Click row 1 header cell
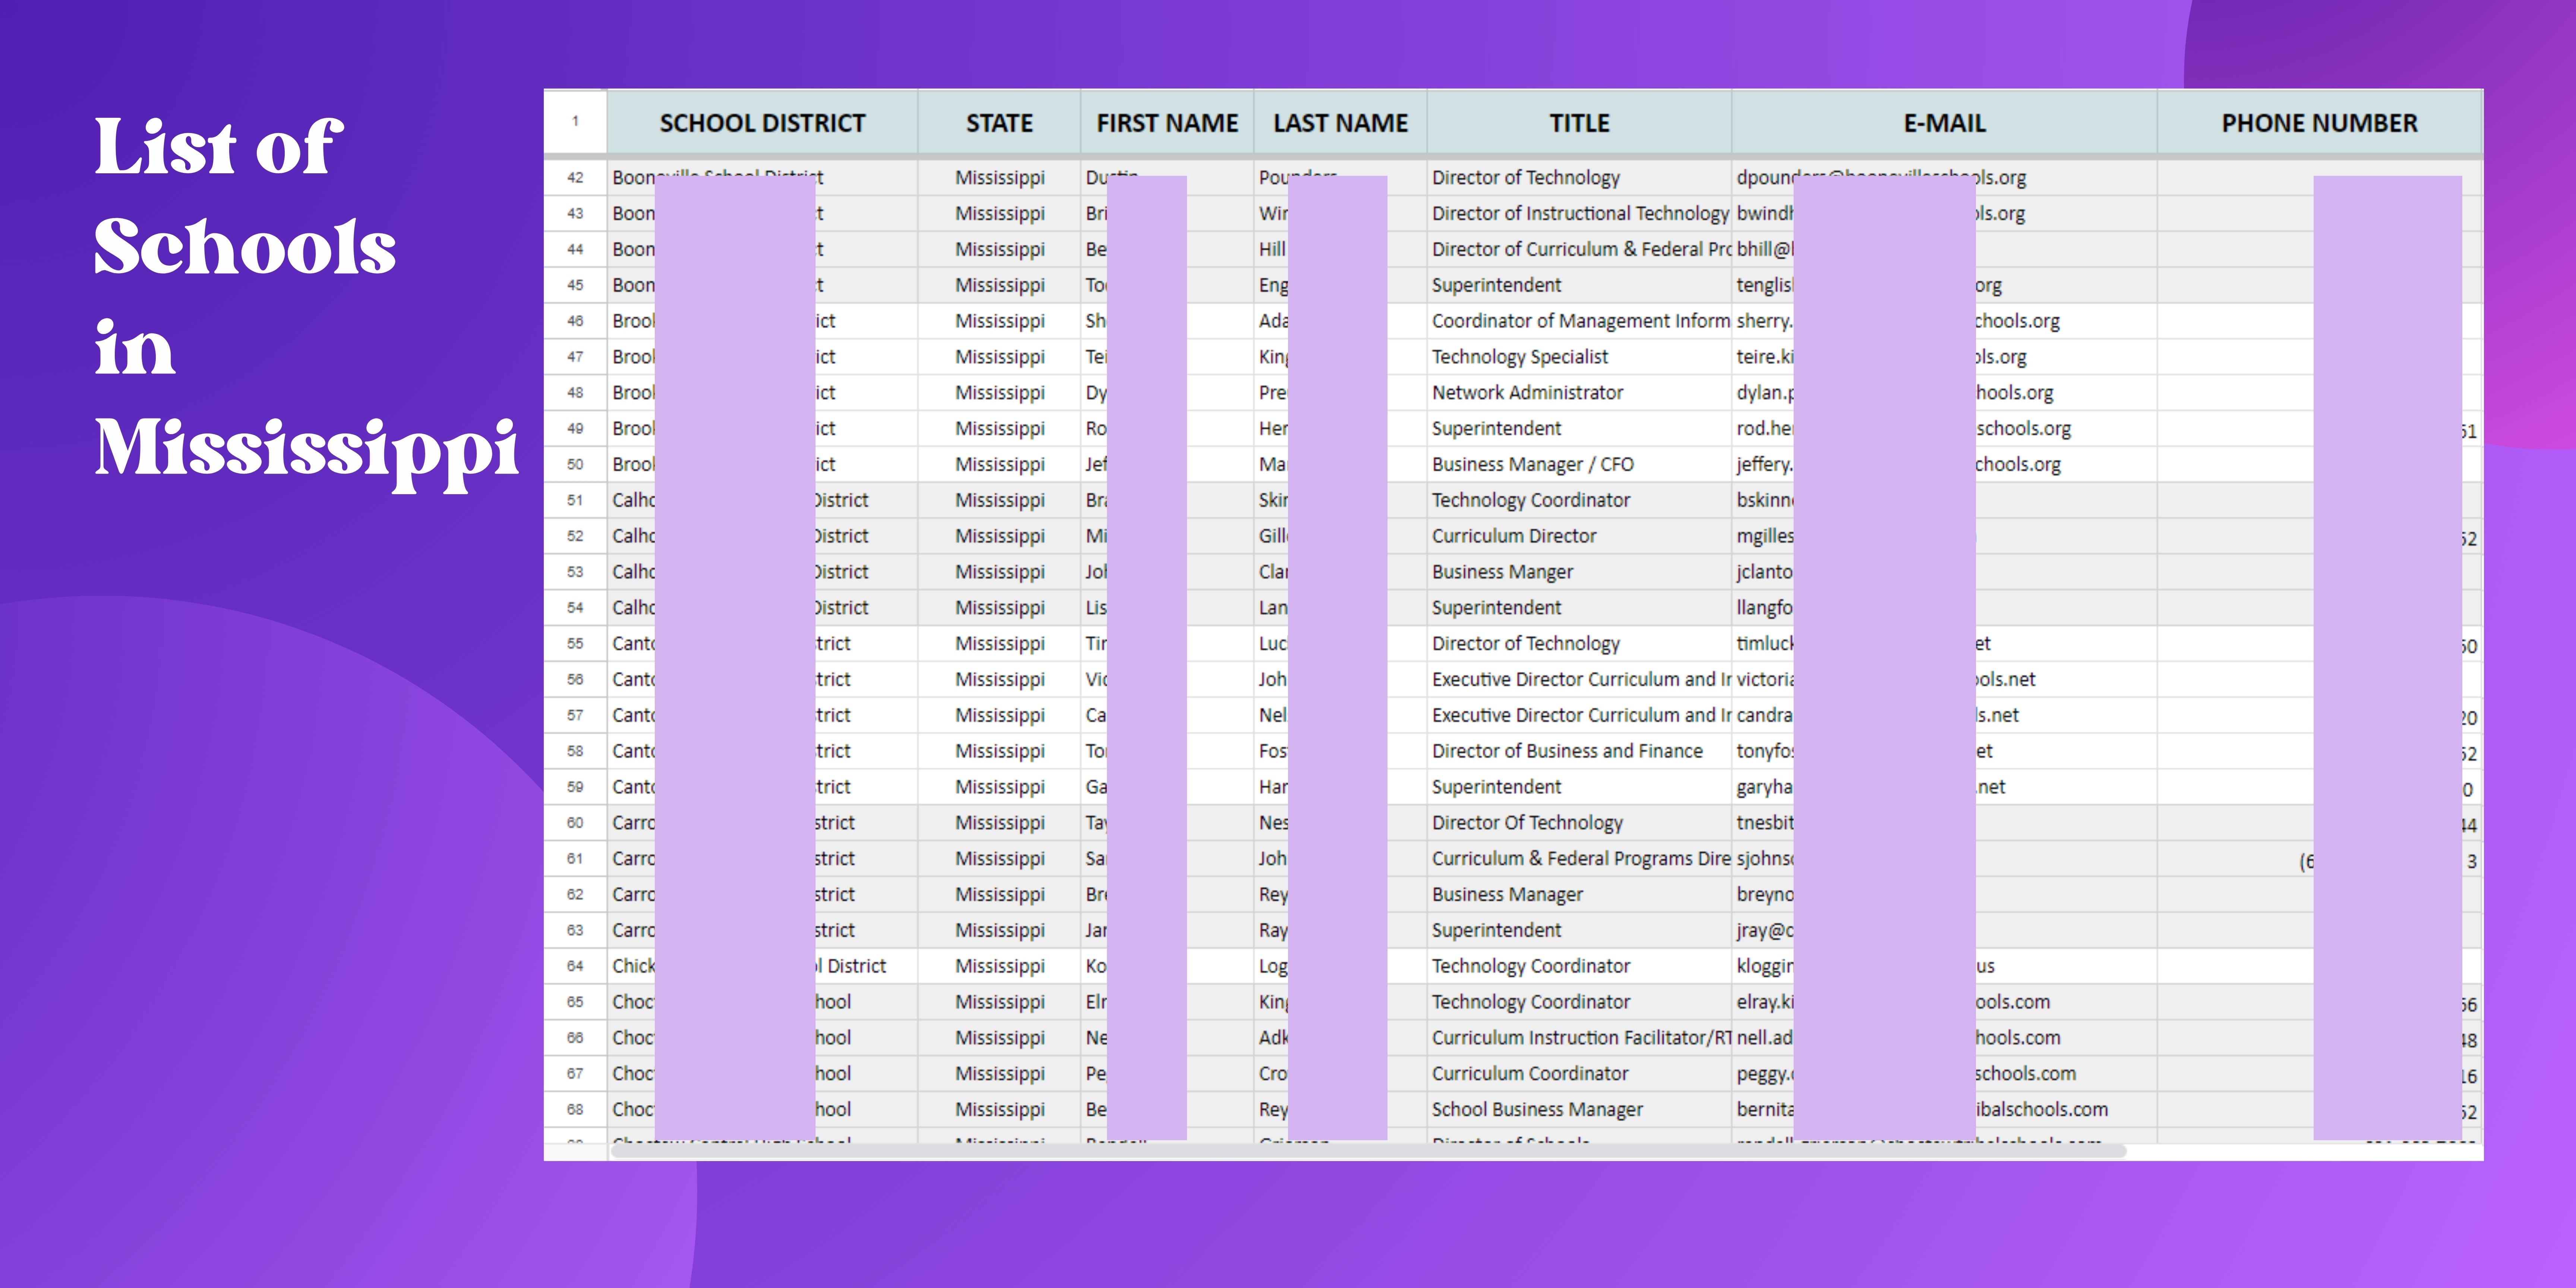This screenshot has width=2576, height=1288. pos(575,121)
